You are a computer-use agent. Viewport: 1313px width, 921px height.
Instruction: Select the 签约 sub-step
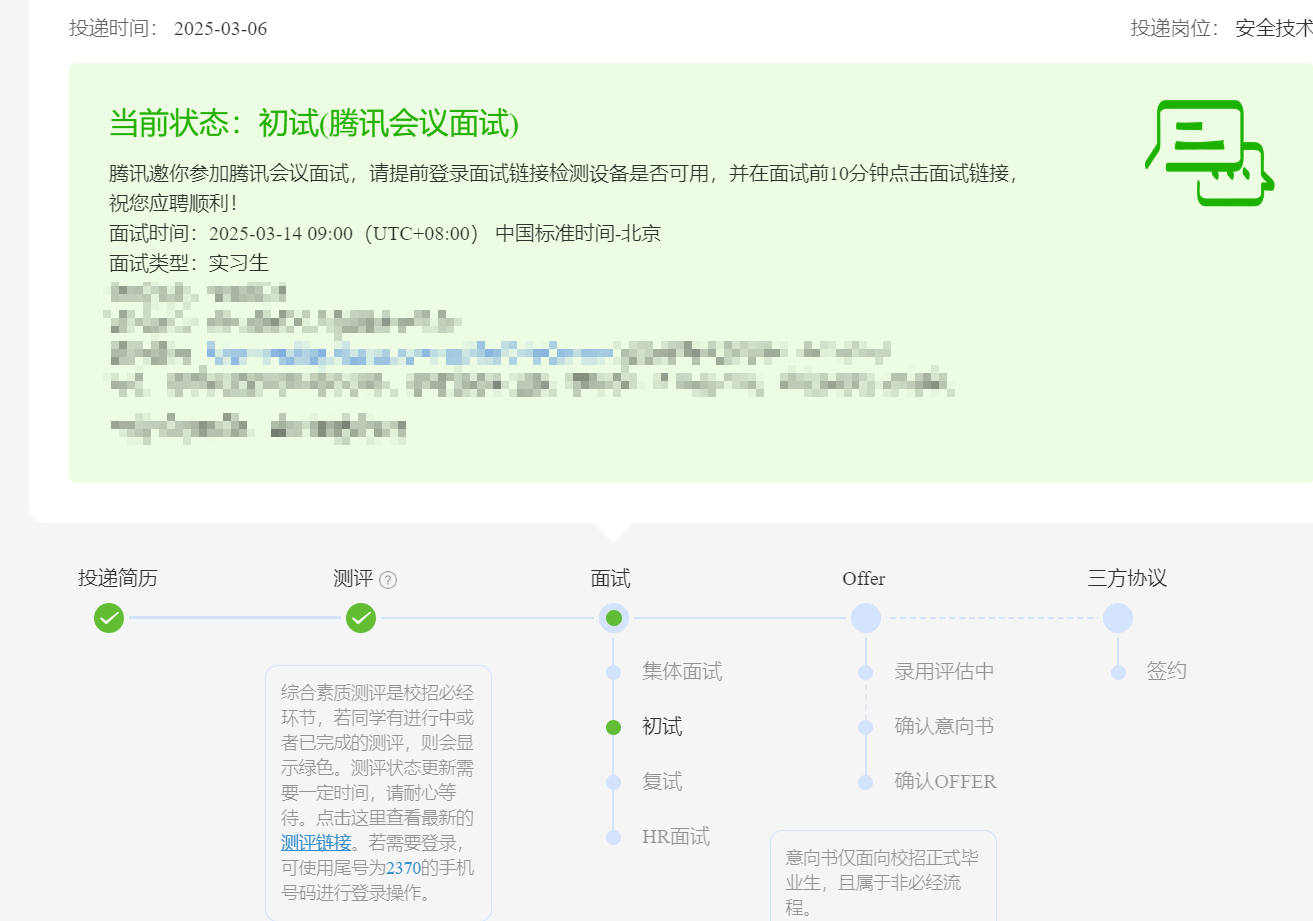(1166, 672)
